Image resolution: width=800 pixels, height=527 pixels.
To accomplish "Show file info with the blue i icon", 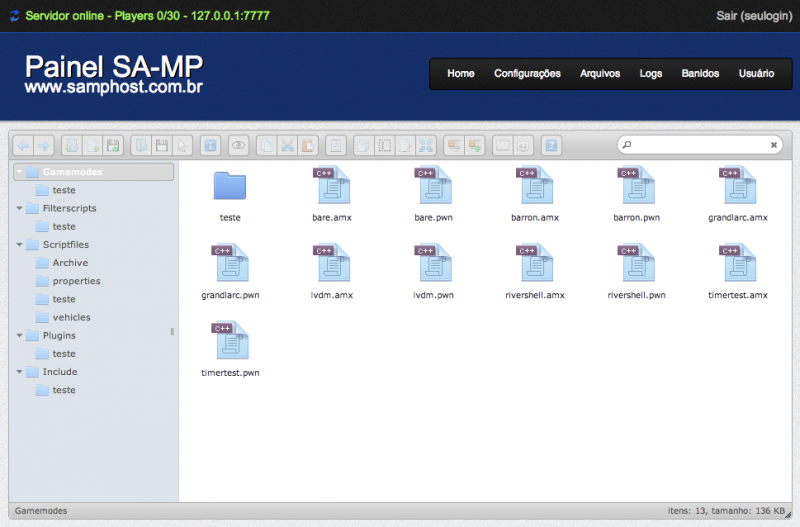I will coord(210,146).
